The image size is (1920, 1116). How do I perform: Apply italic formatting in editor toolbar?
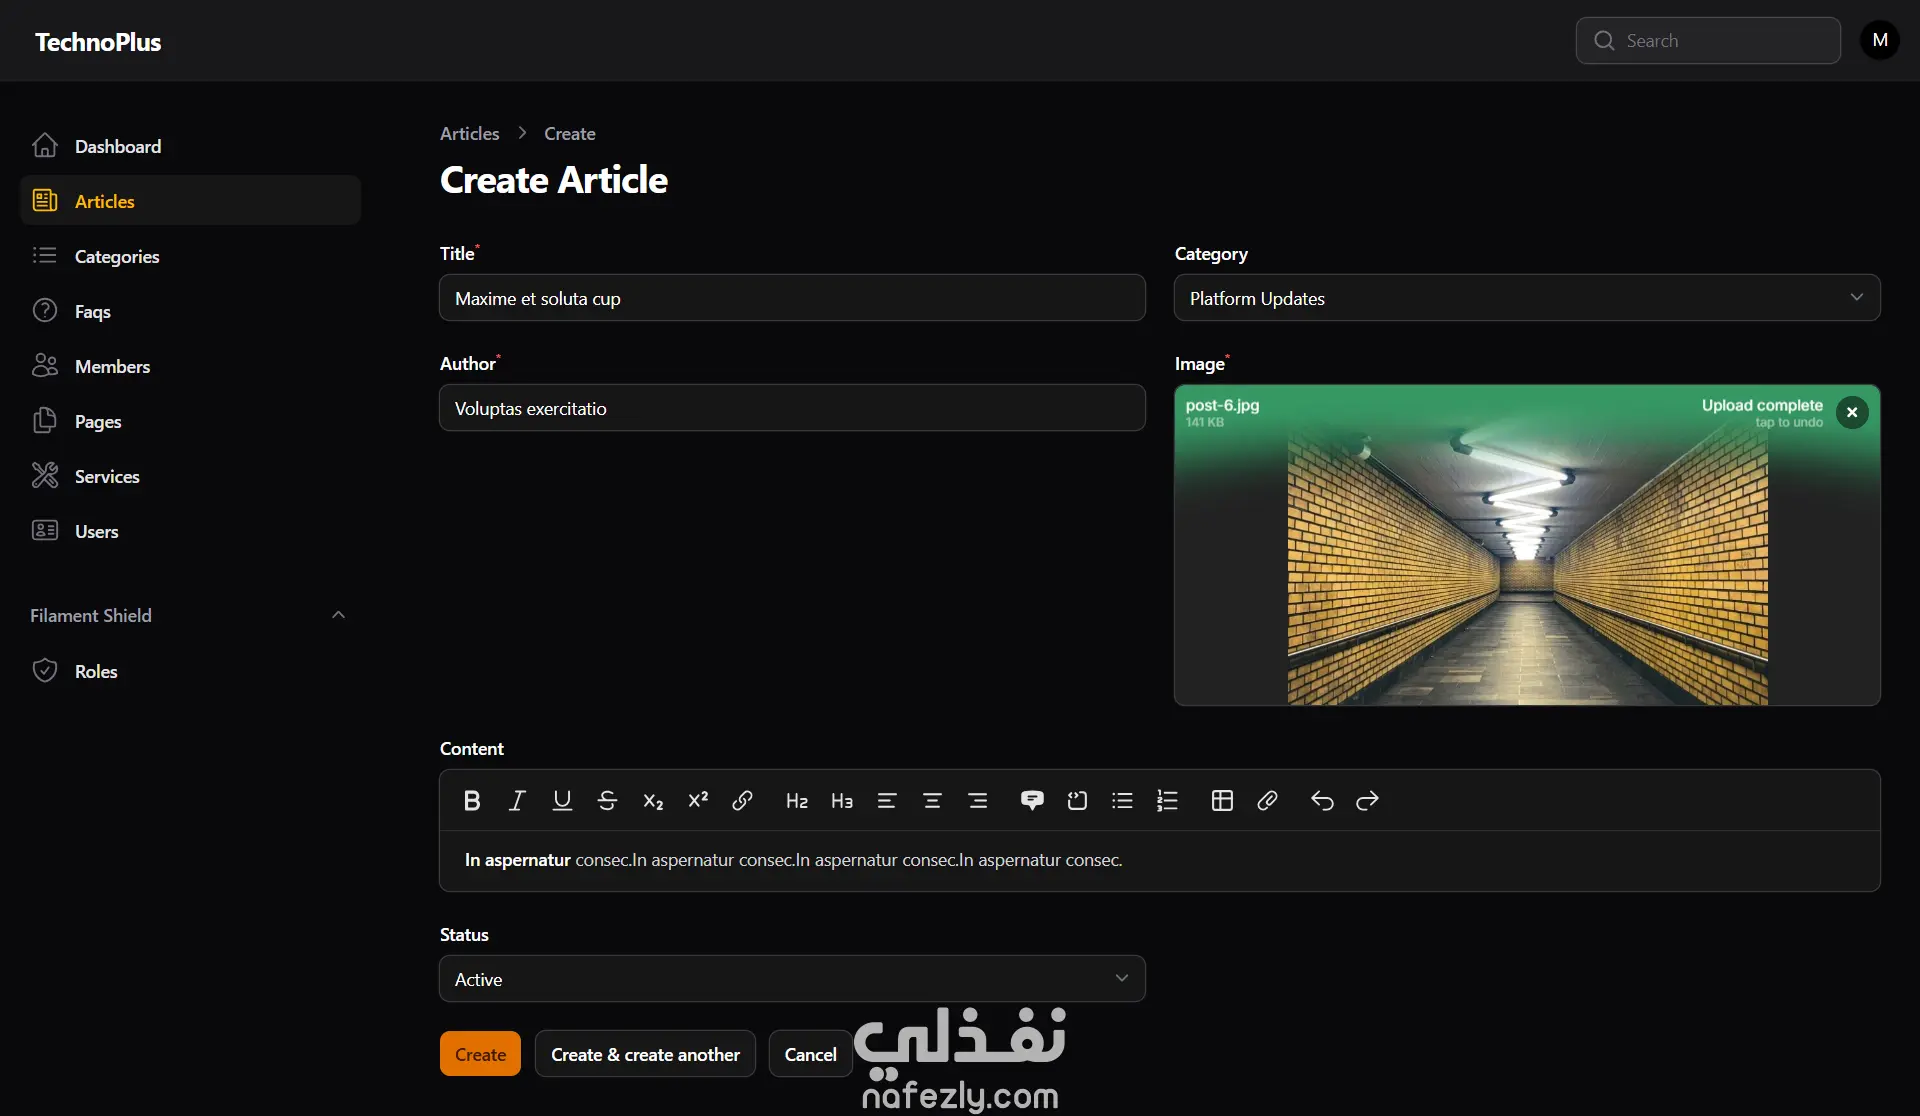(x=517, y=801)
